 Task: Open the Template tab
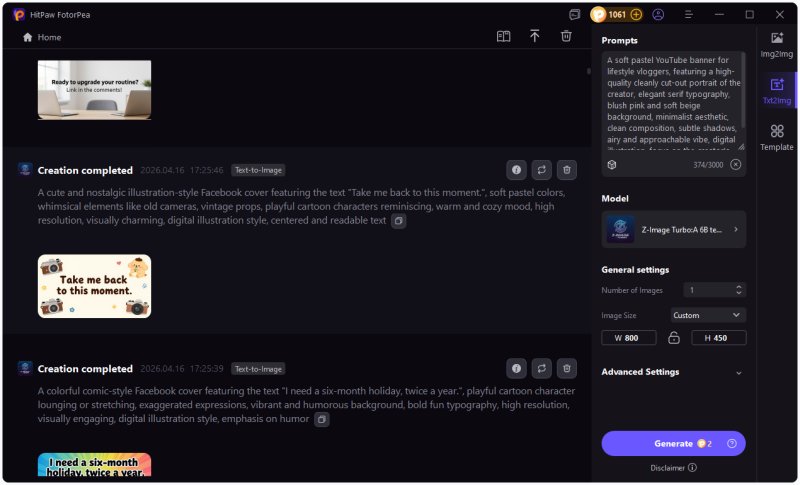point(777,138)
